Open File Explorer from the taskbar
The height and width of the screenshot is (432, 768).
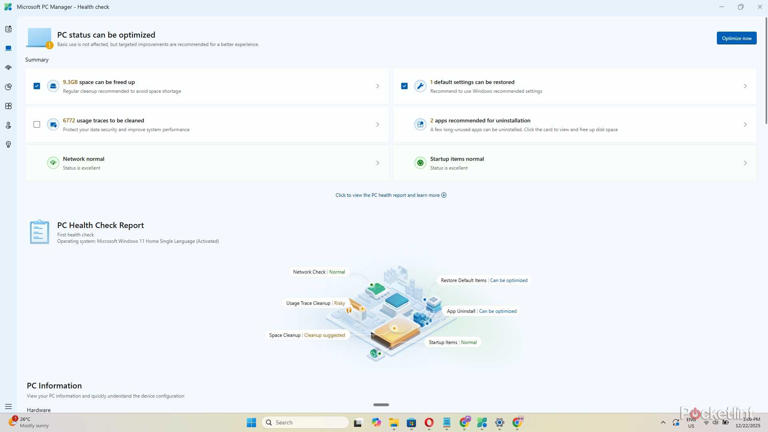394,423
